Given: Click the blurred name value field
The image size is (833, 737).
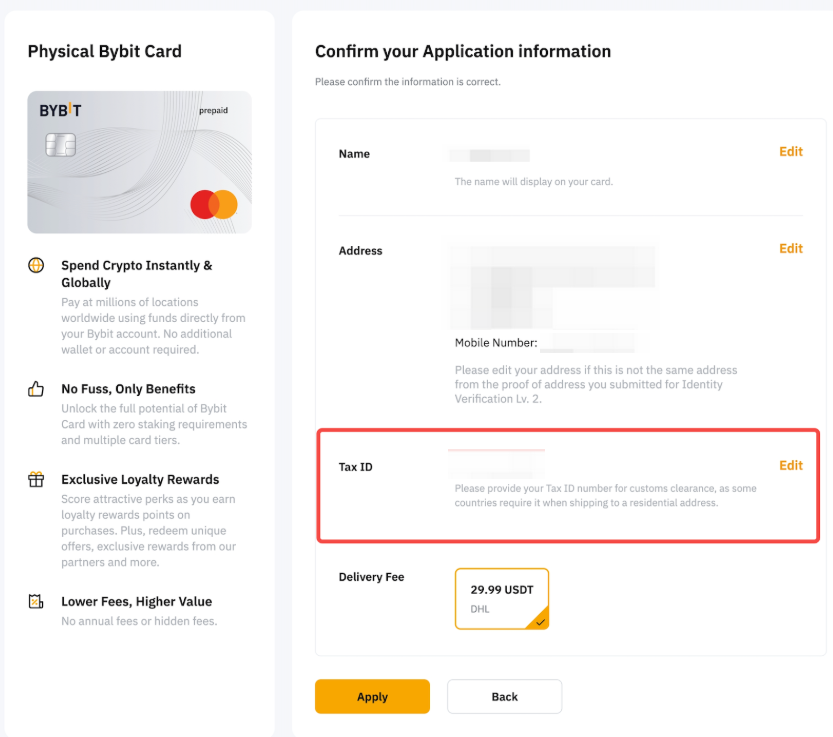Looking at the screenshot, I should 490,155.
